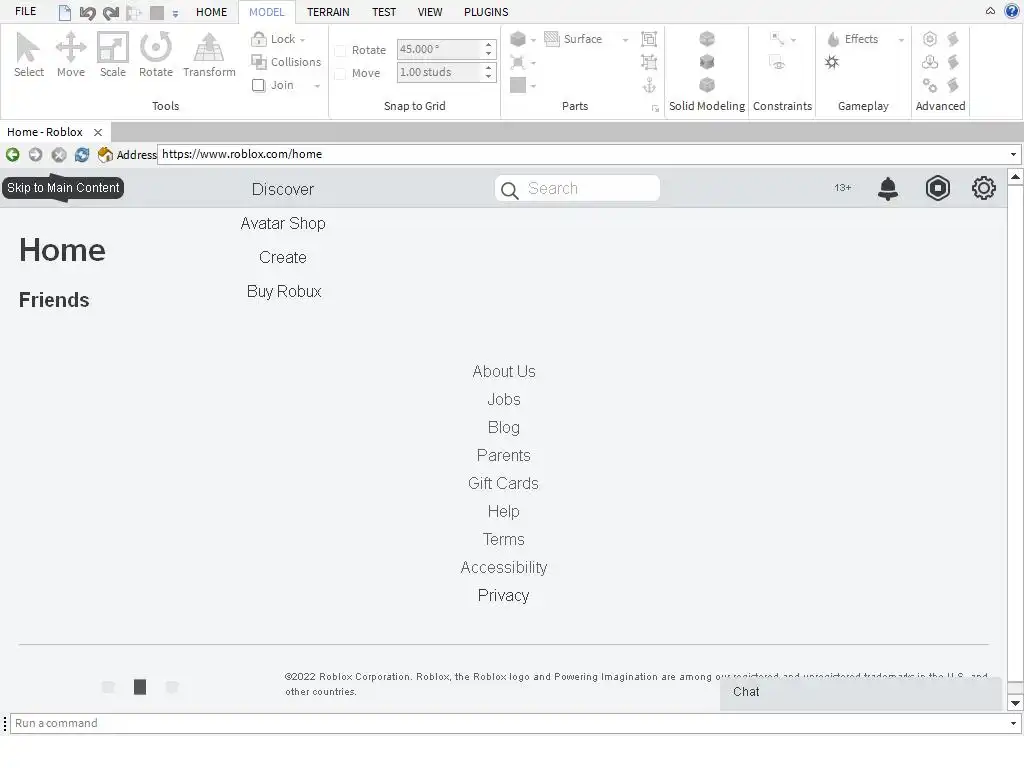Click the Surface tool icon
The width and height of the screenshot is (1024, 768).
pos(552,39)
